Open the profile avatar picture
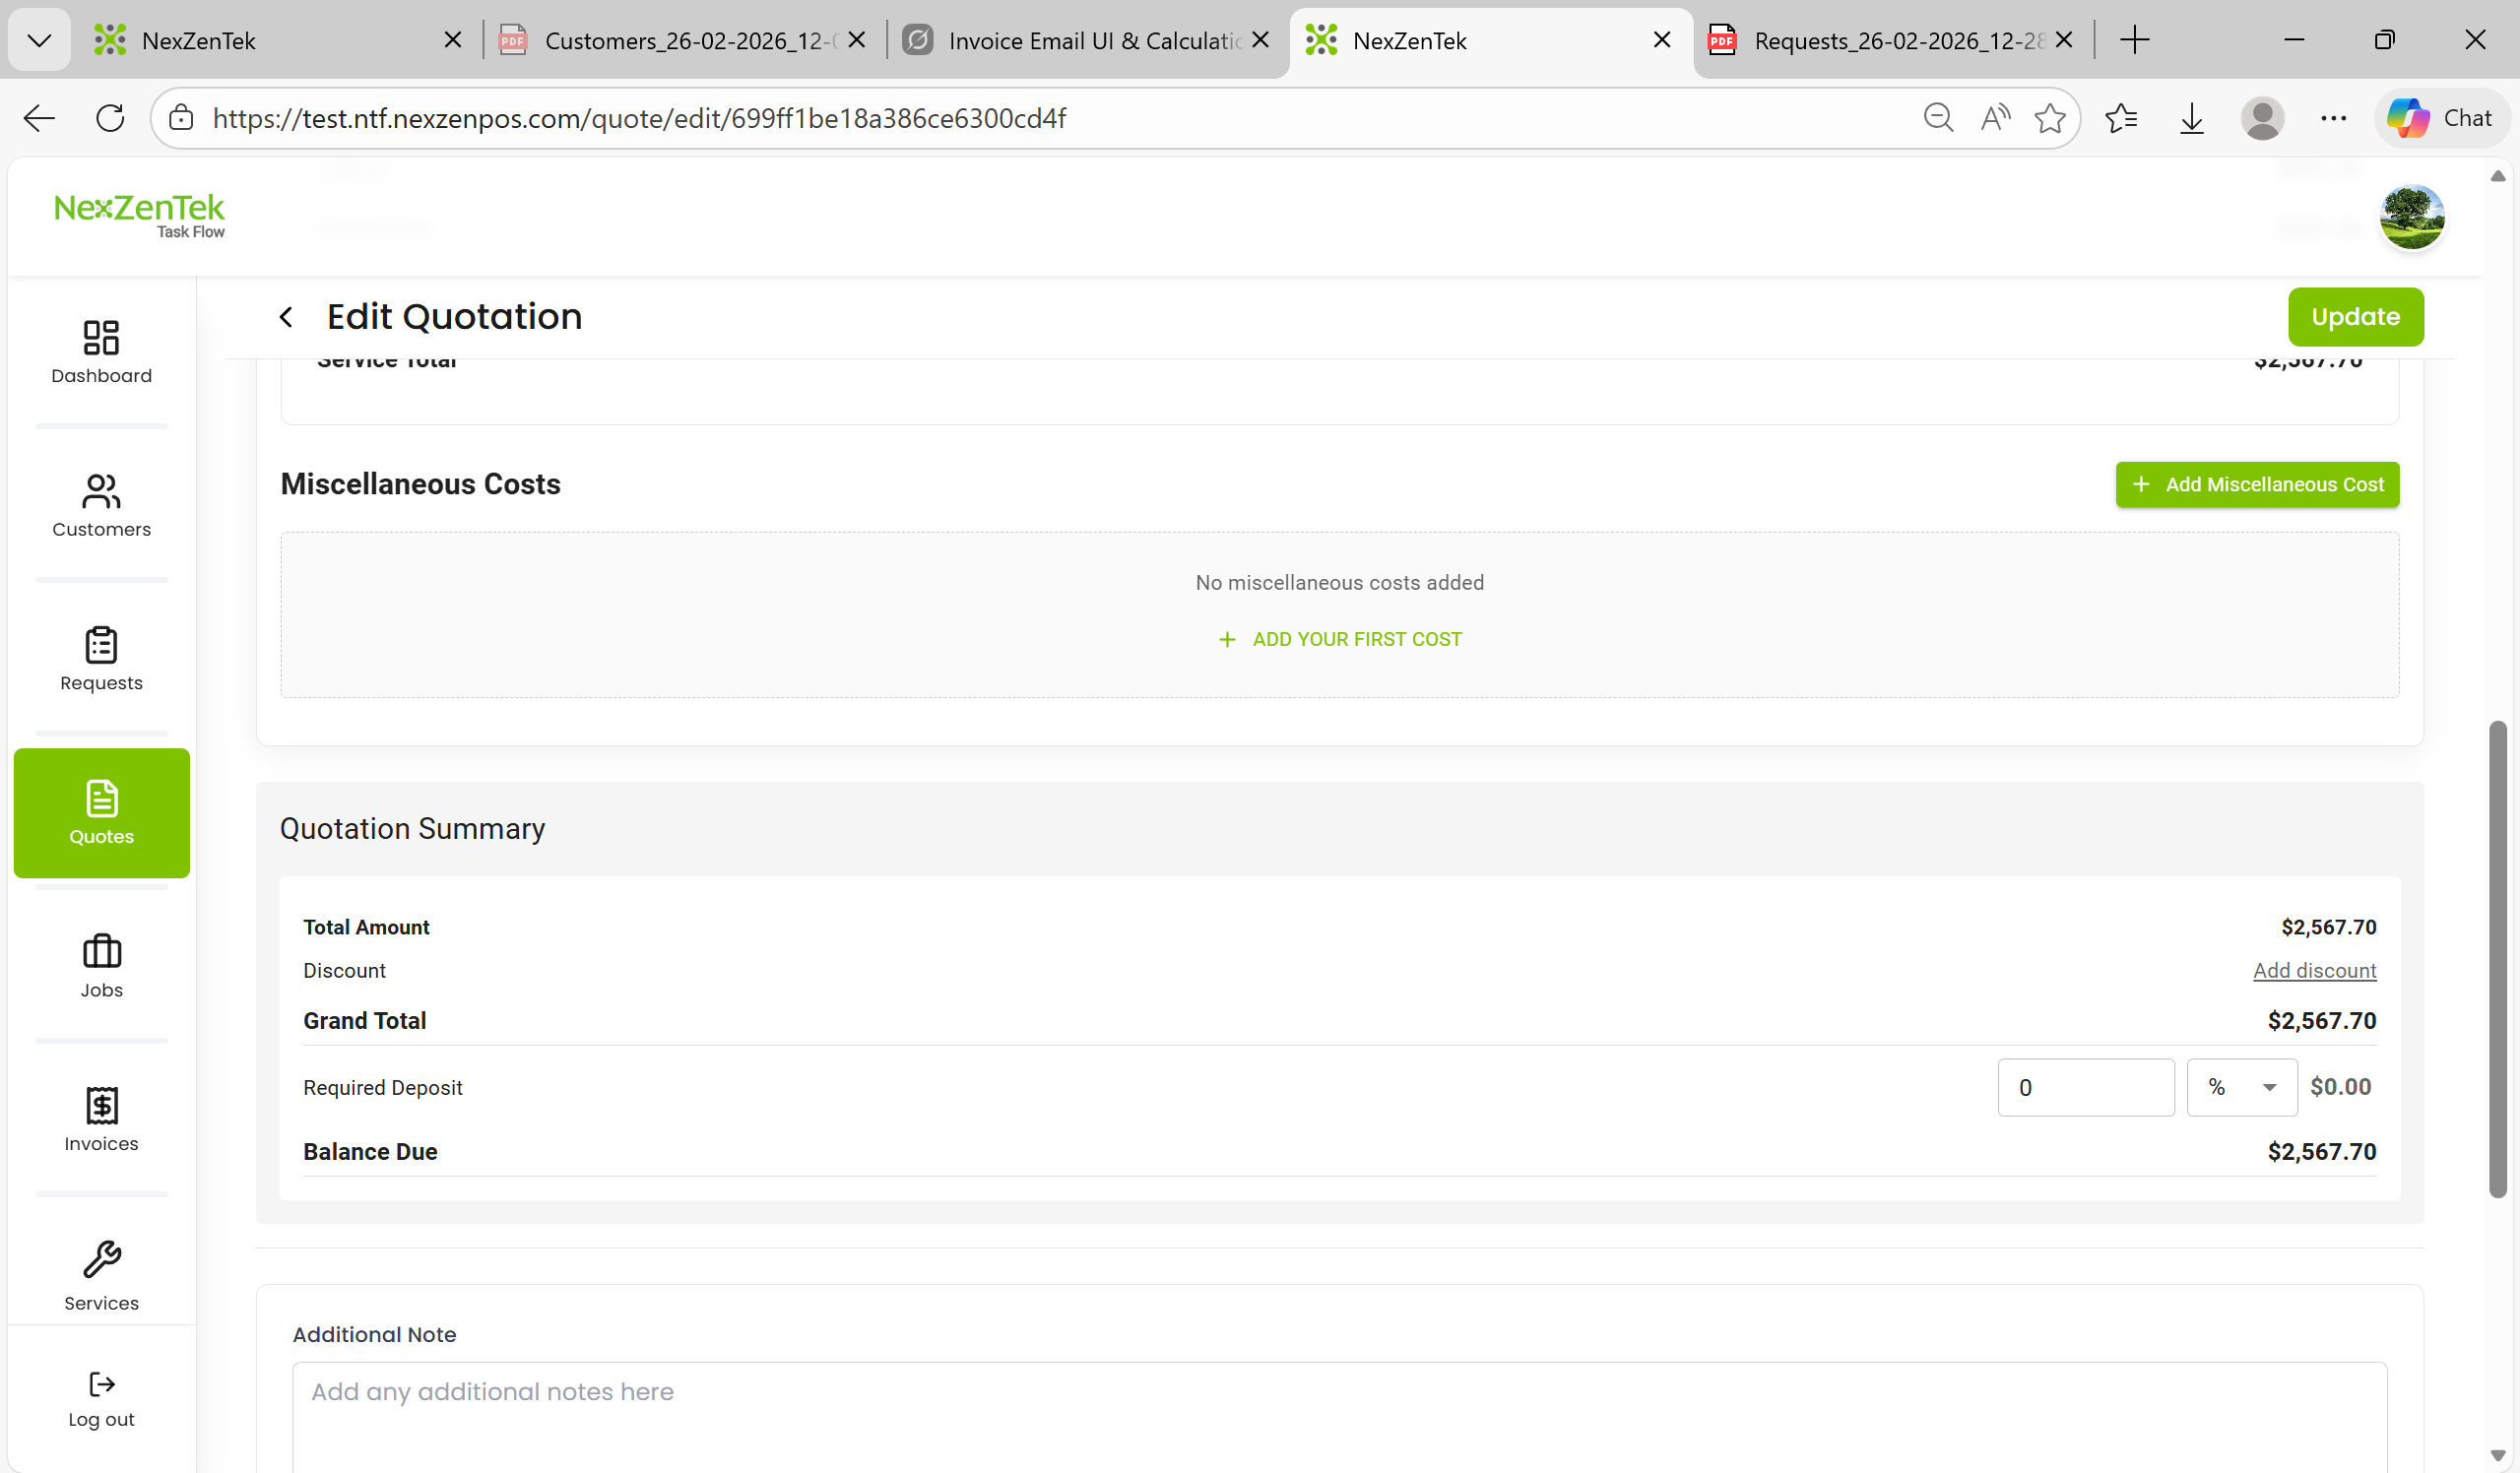 [2411, 217]
